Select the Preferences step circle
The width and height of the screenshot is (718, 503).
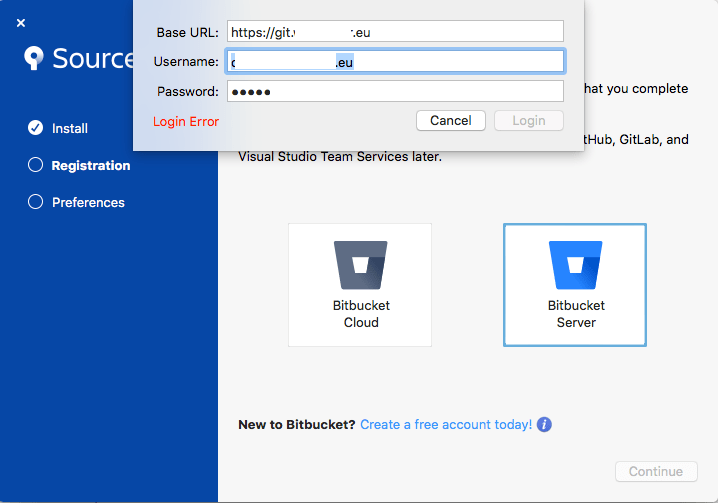[x=35, y=202]
